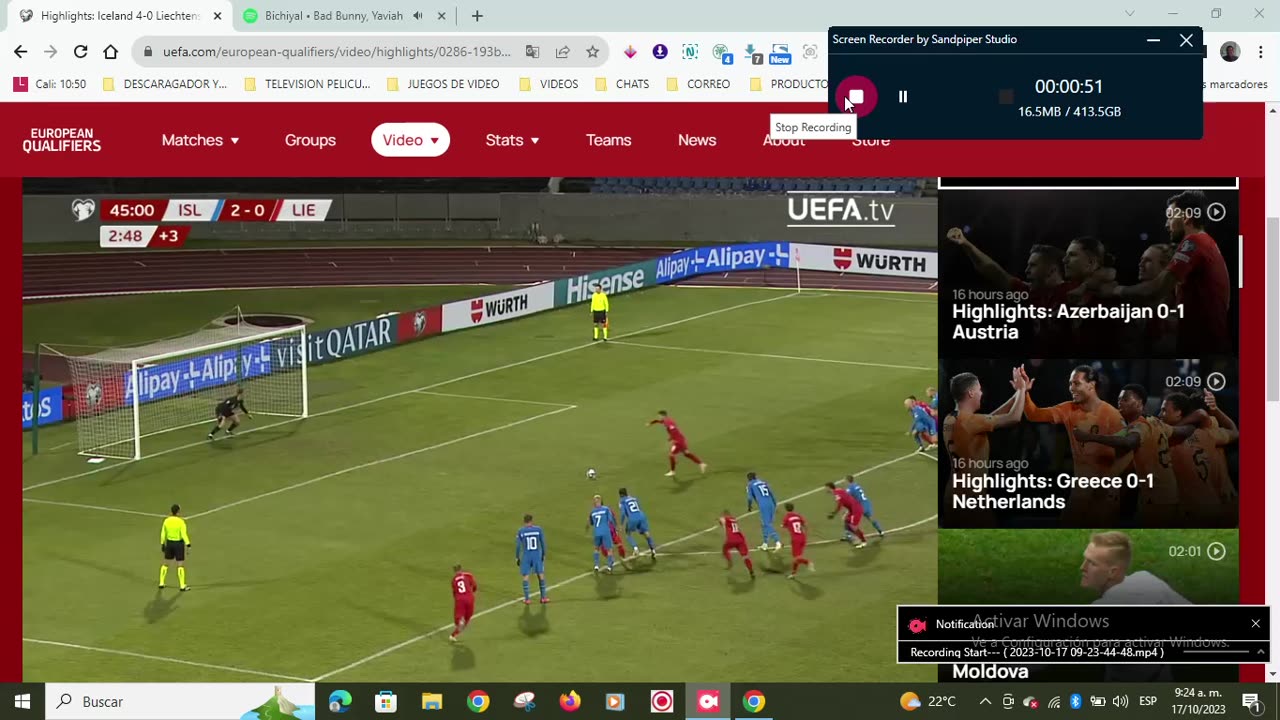Reload the current page
This screenshot has height=720, width=1280.
tap(81, 52)
